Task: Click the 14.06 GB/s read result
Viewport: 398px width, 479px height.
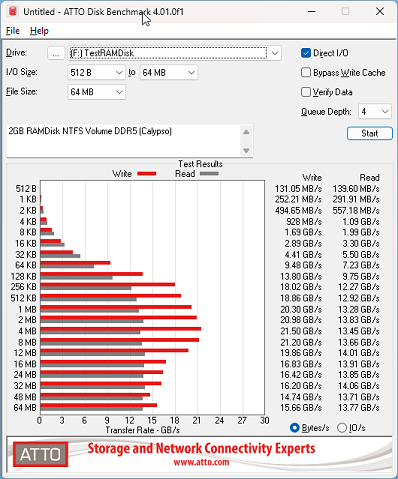Action: [x=359, y=386]
